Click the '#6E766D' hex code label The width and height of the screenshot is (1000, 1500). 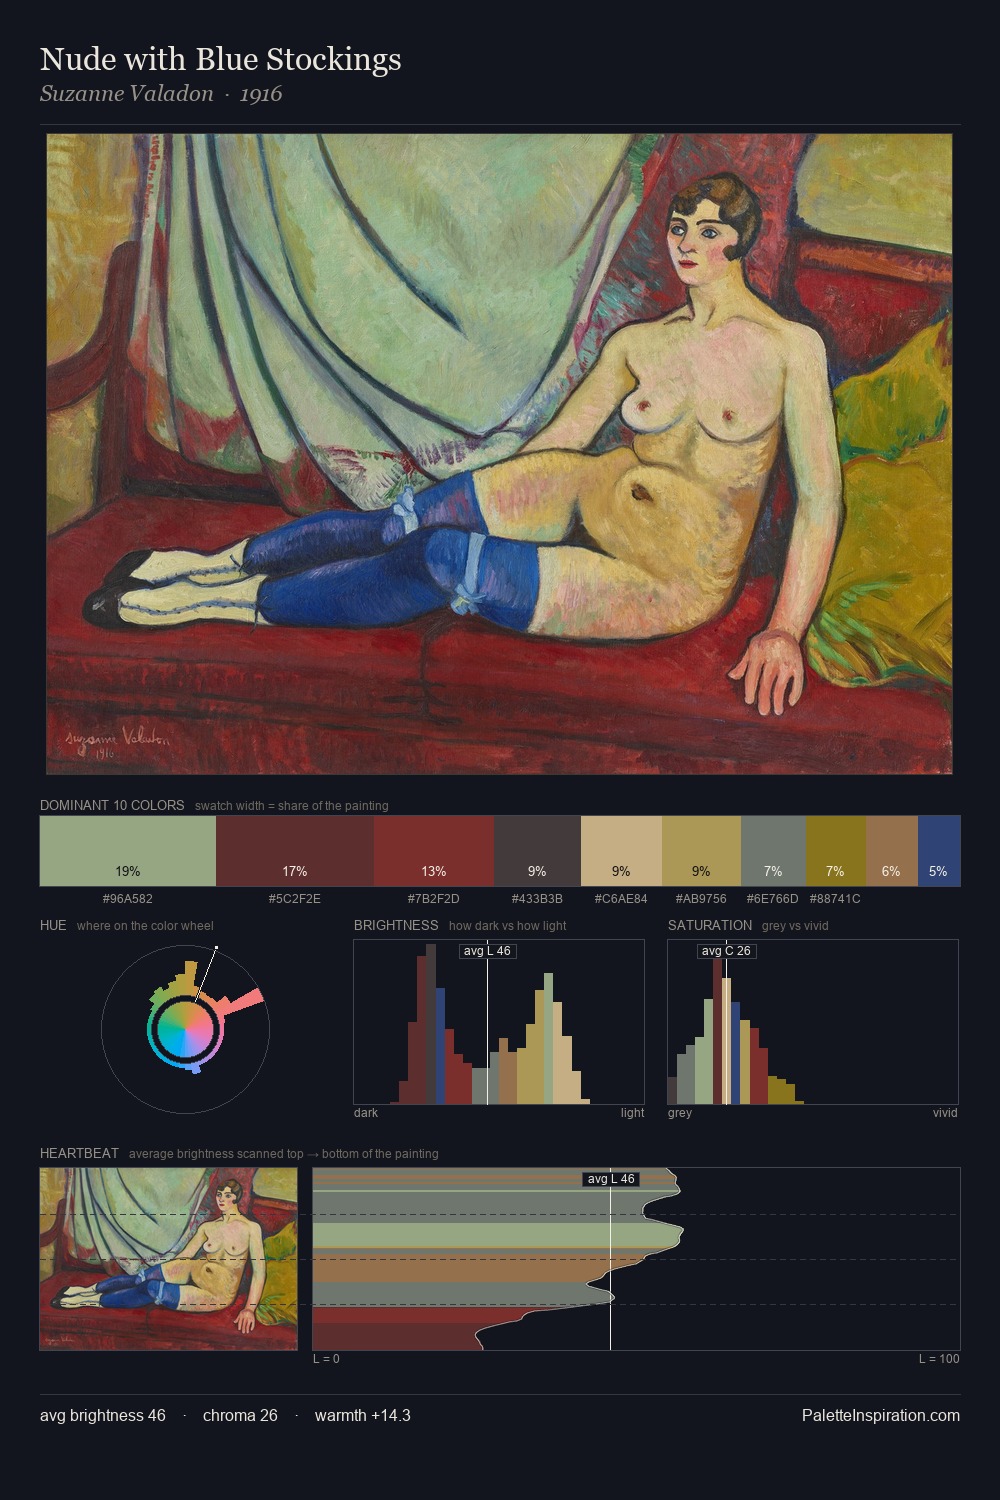pyautogui.click(x=773, y=899)
